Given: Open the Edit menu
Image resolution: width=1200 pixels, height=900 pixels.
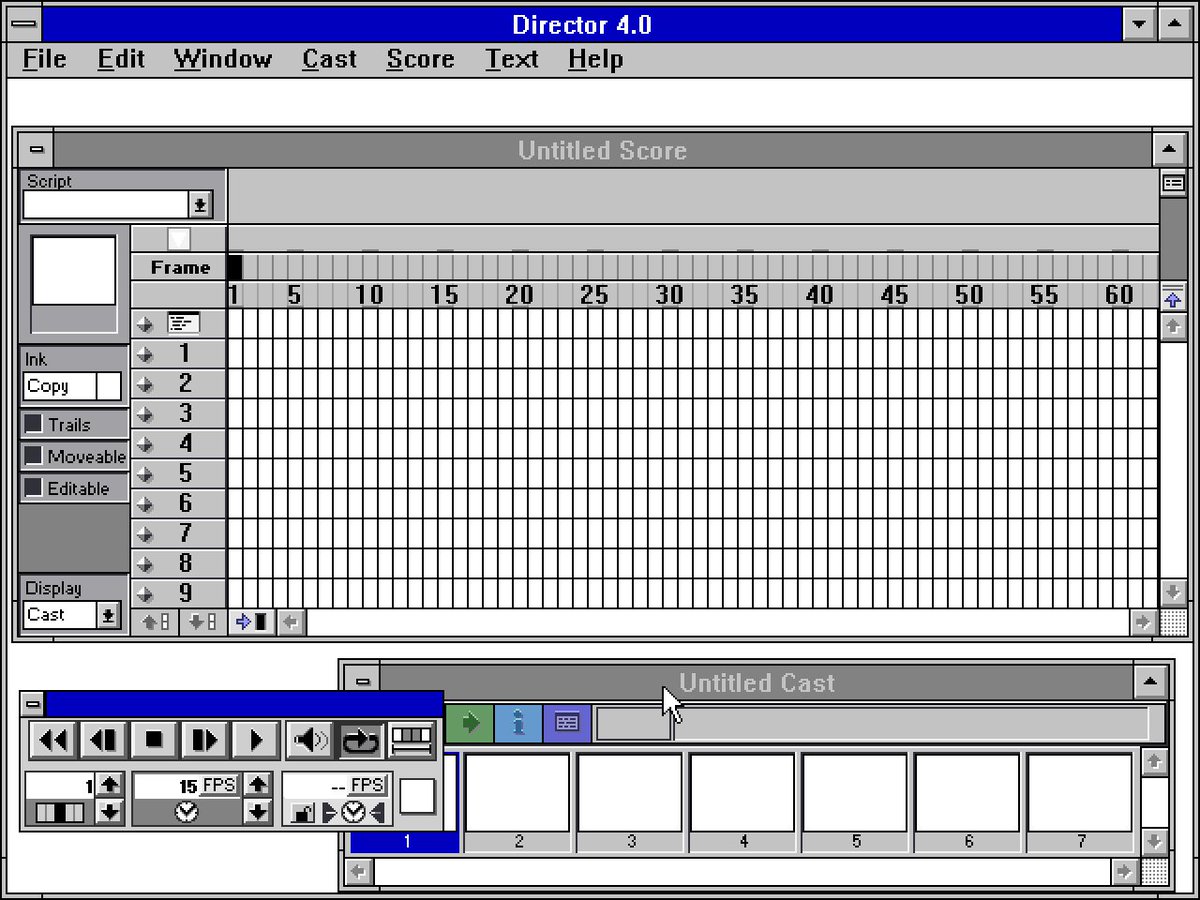Looking at the screenshot, I should pyautogui.click(x=121, y=59).
